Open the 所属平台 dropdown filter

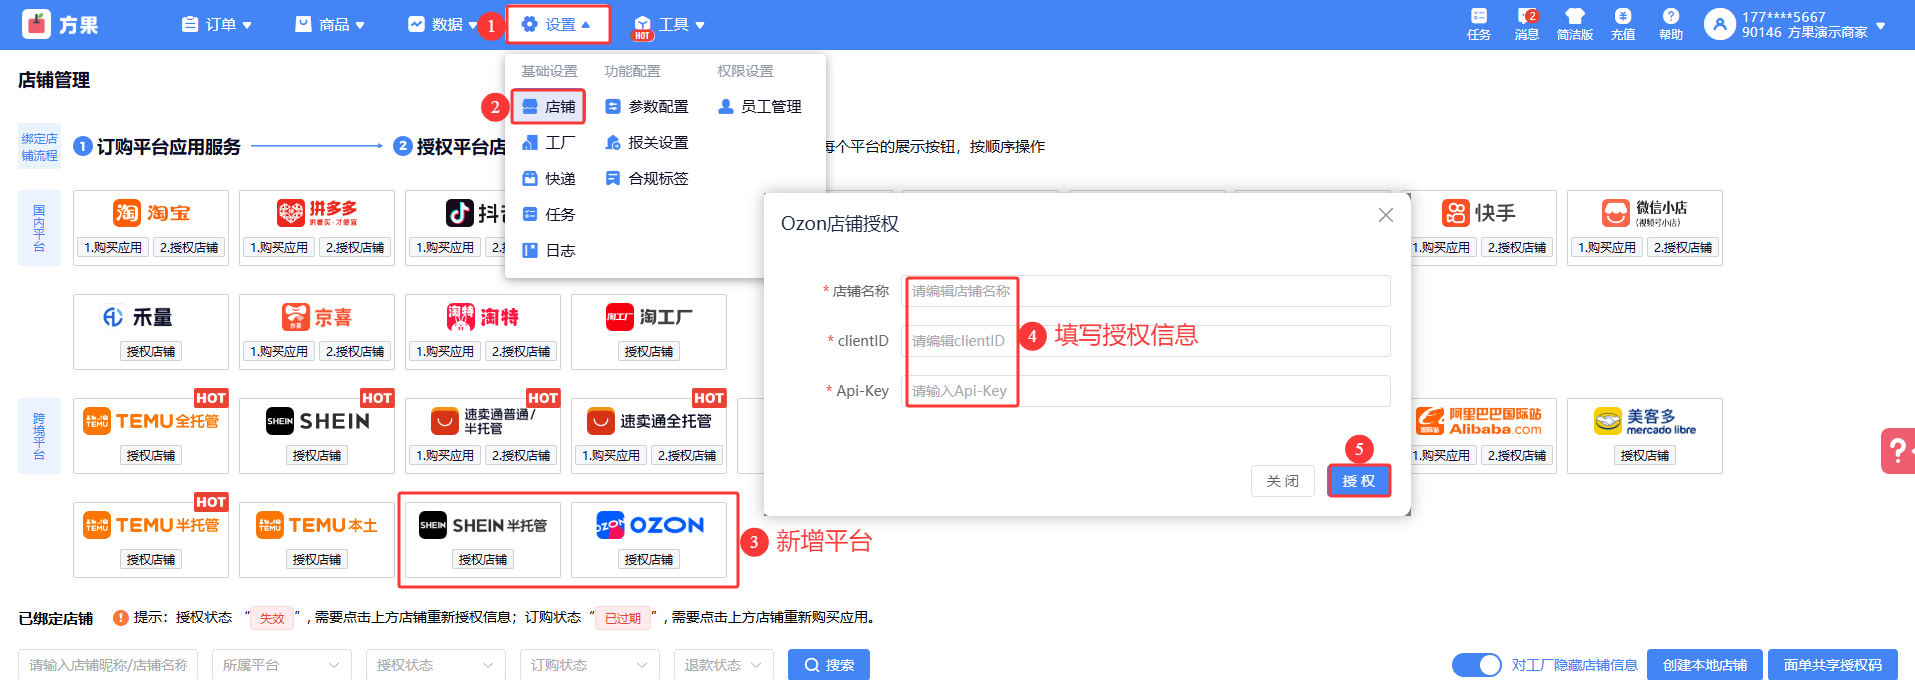(x=282, y=665)
